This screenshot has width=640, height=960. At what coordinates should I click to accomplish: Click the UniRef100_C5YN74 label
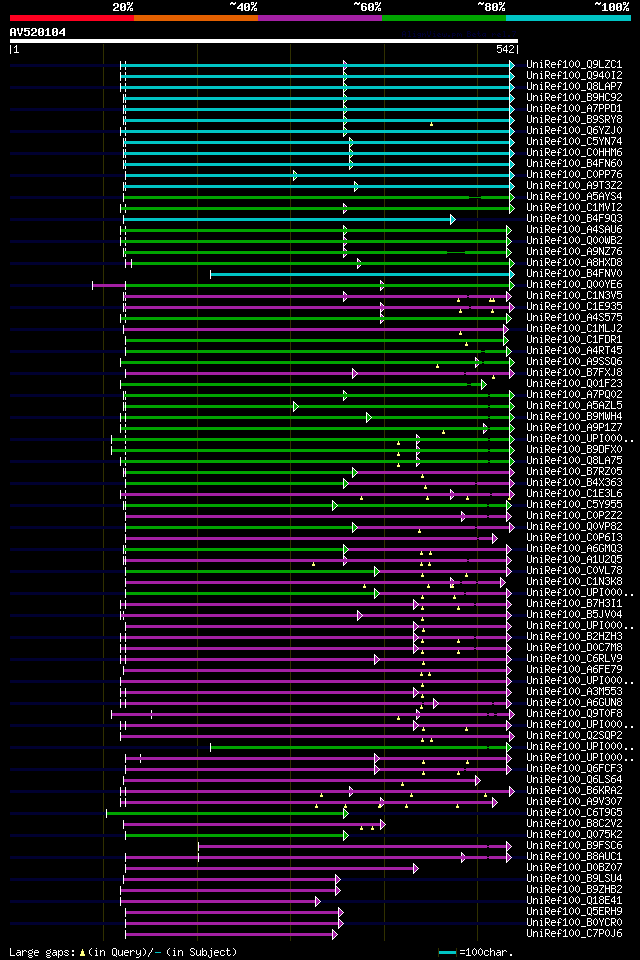tap(574, 141)
